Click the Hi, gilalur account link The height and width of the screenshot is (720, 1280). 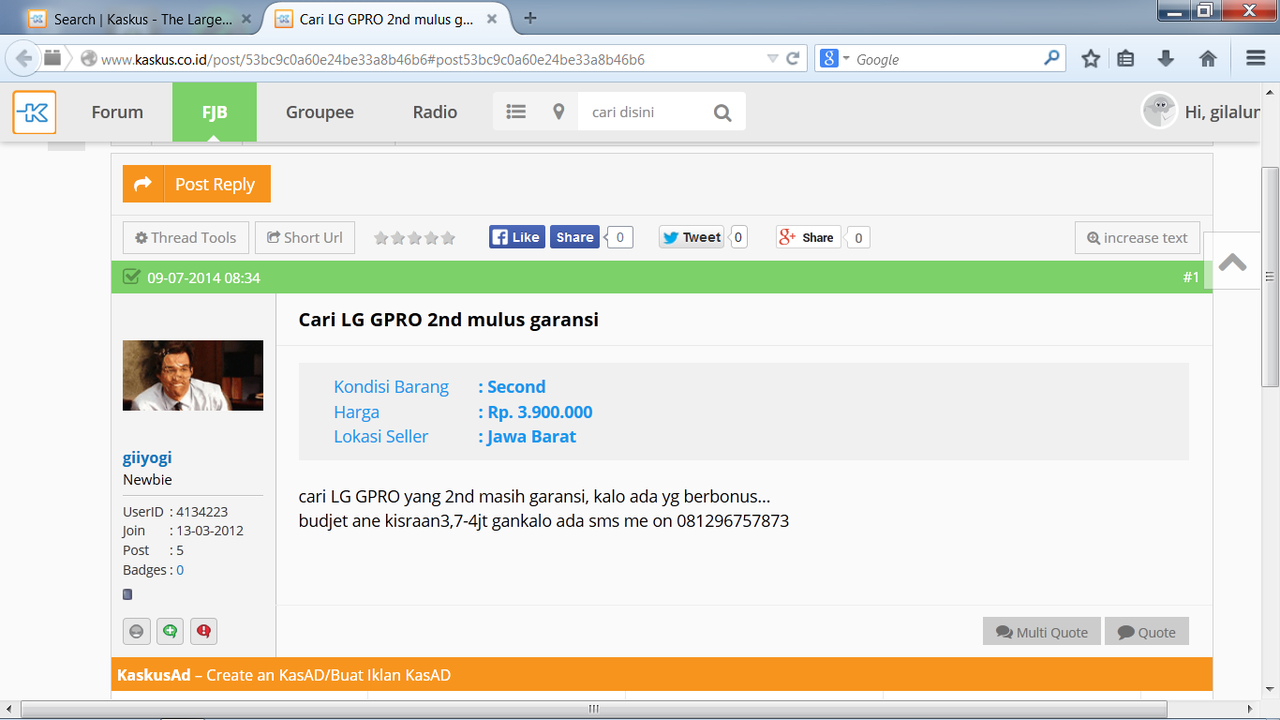click(1222, 112)
